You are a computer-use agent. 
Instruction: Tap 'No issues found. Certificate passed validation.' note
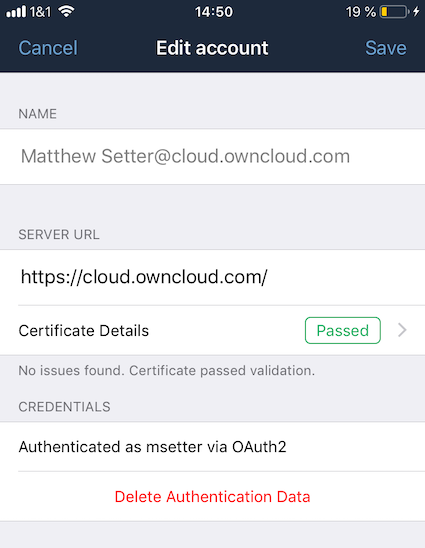pos(166,370)
